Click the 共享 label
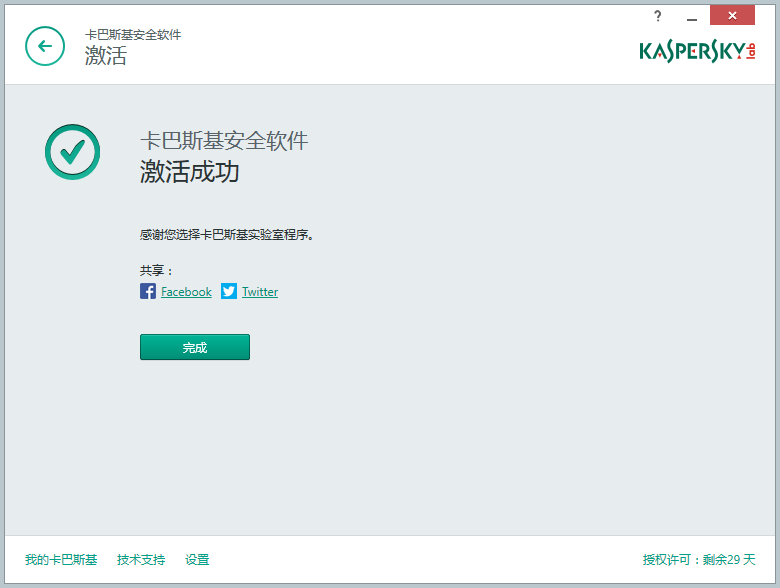 click(156, 271)
